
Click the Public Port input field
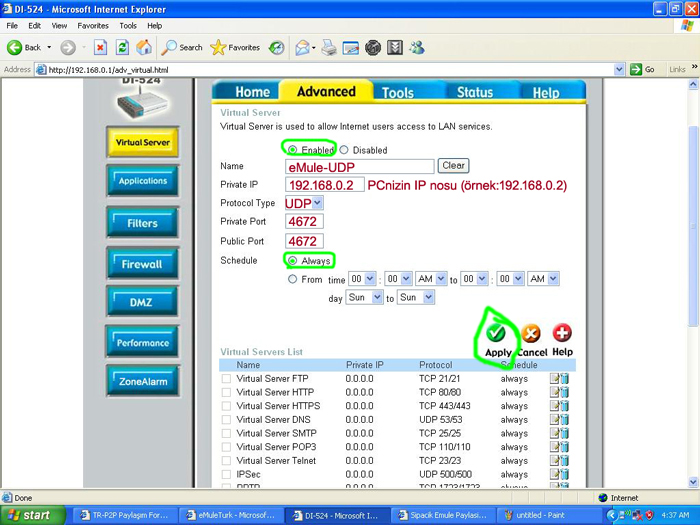304,241
